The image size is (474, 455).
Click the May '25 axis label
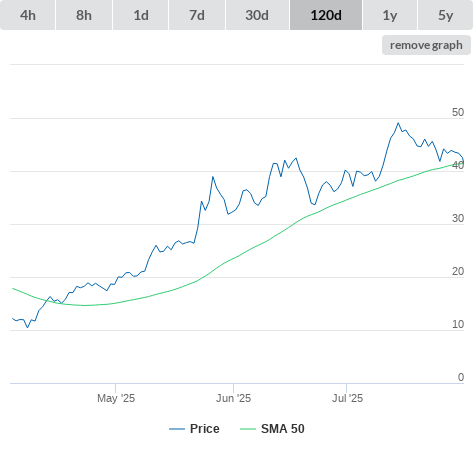click(x=116, y=398)
